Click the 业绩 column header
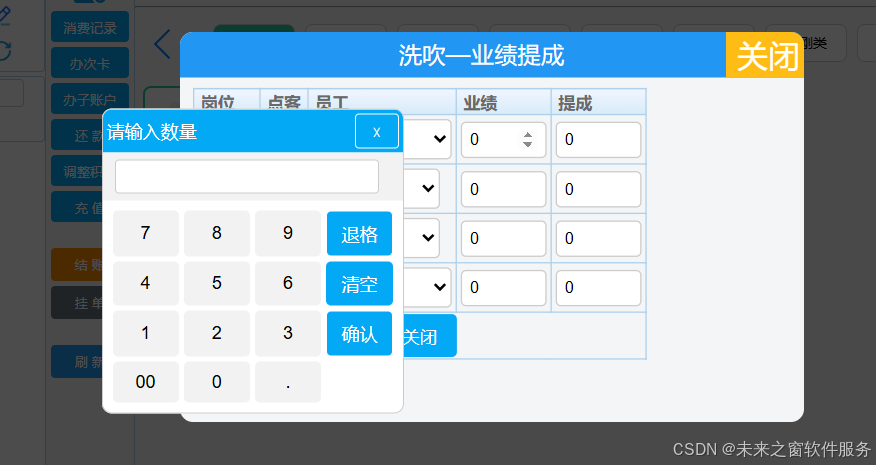This screenshot has height=465, width=876. tap(504, 102)
